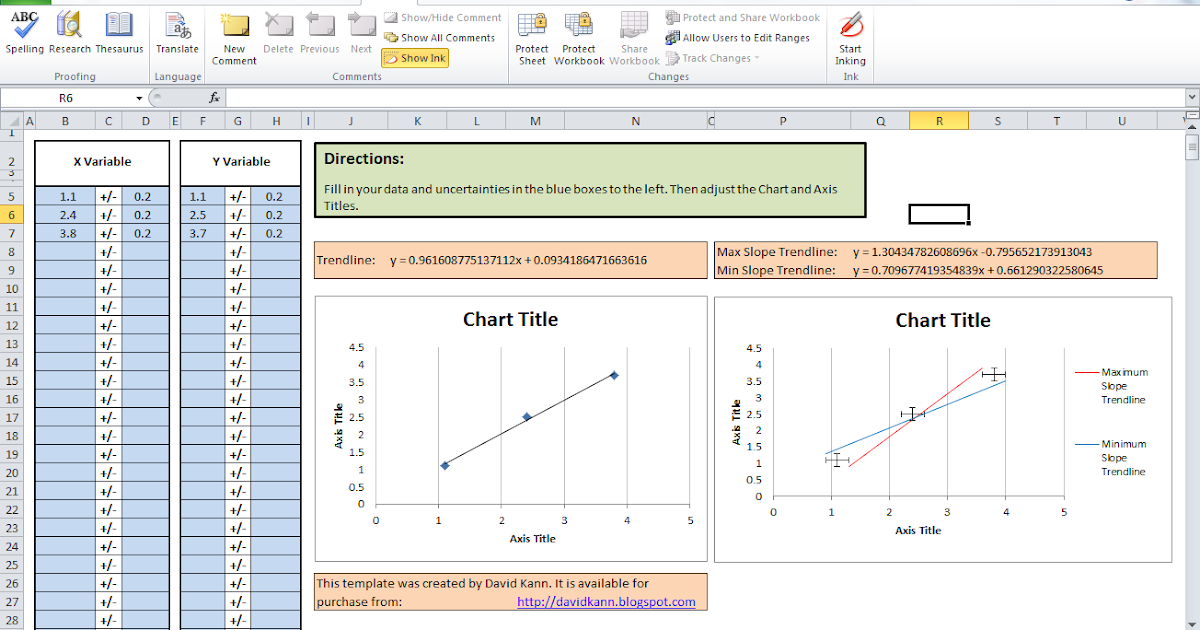Click the Protect Workbook icon
The image size is (1200, 630).
(x=579, y=35)
